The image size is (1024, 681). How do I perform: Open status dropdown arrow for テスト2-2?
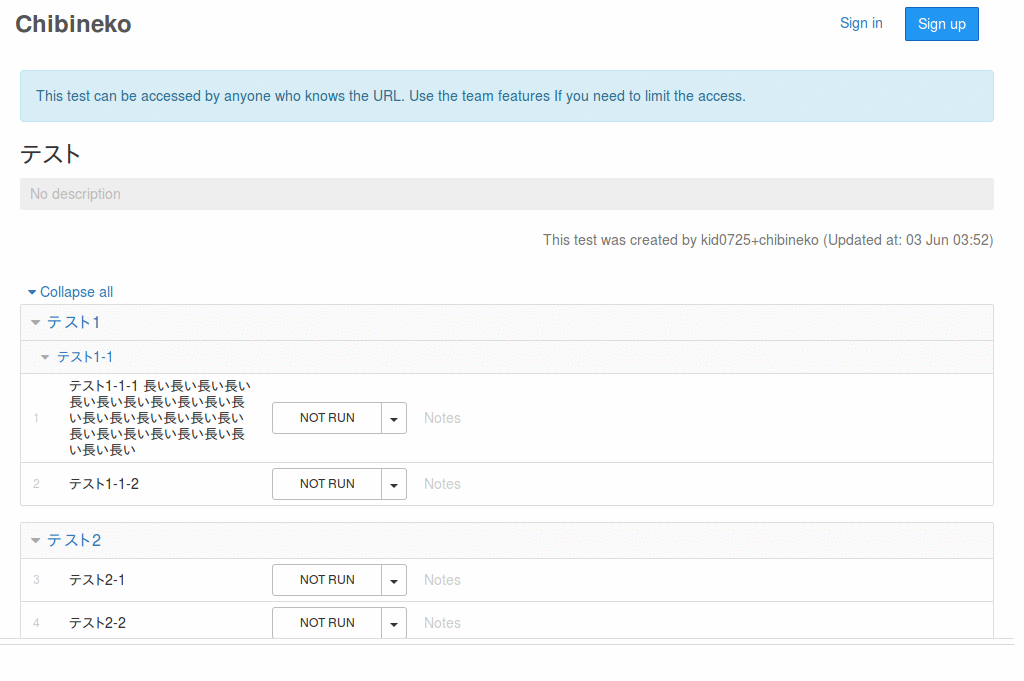point(394,623)
